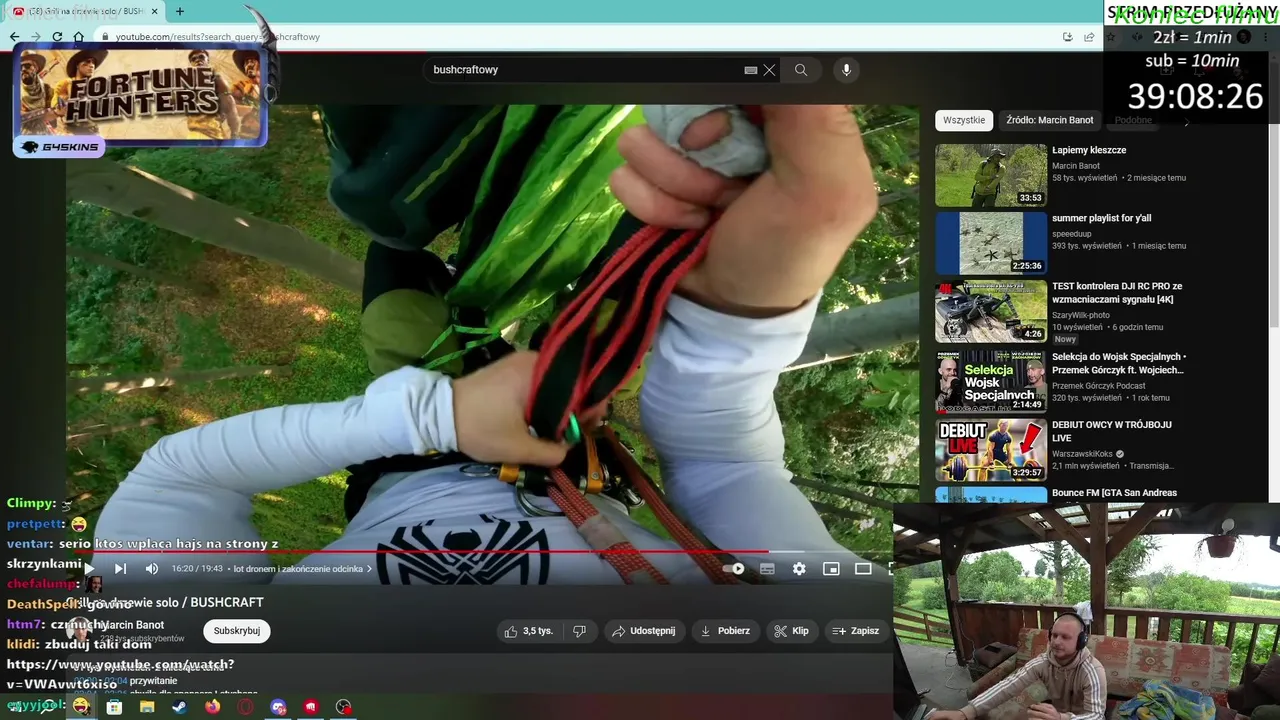Open the 'Łapiemy kleszcze' video thumbnail
Viewport: 1280px width, 720px height.
pyautogui.click(x=991, y=175)
